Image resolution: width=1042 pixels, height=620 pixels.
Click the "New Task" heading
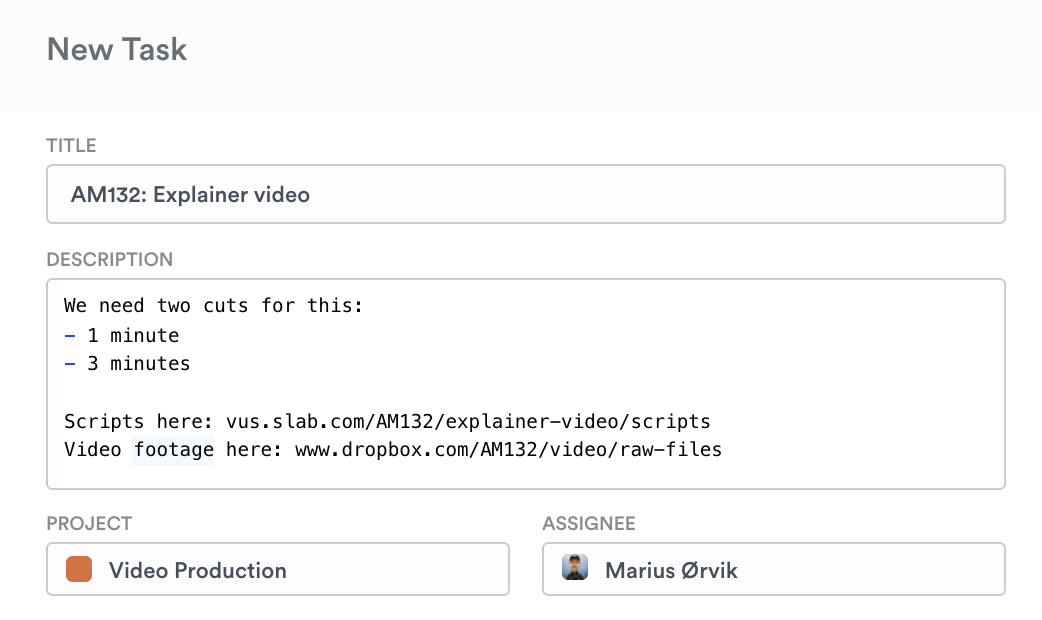click(x=117, y=50)
